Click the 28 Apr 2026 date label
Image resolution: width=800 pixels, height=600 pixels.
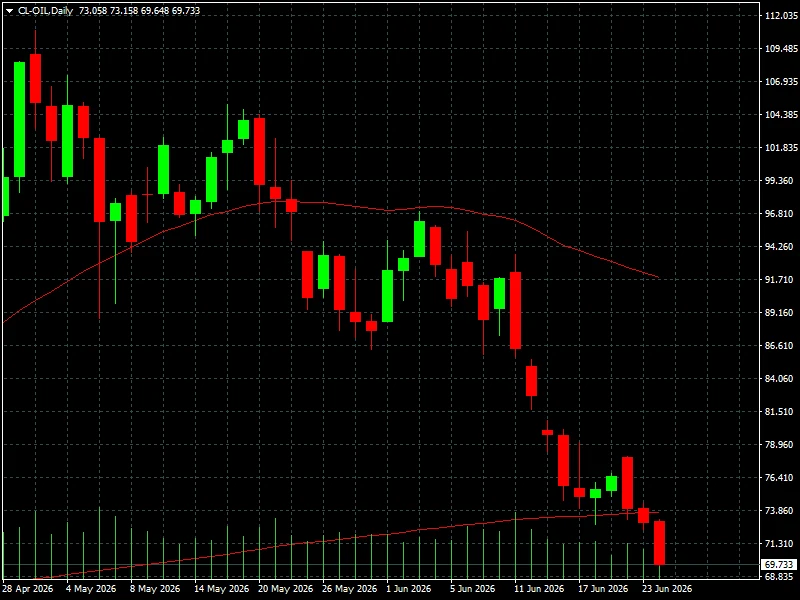28,589
